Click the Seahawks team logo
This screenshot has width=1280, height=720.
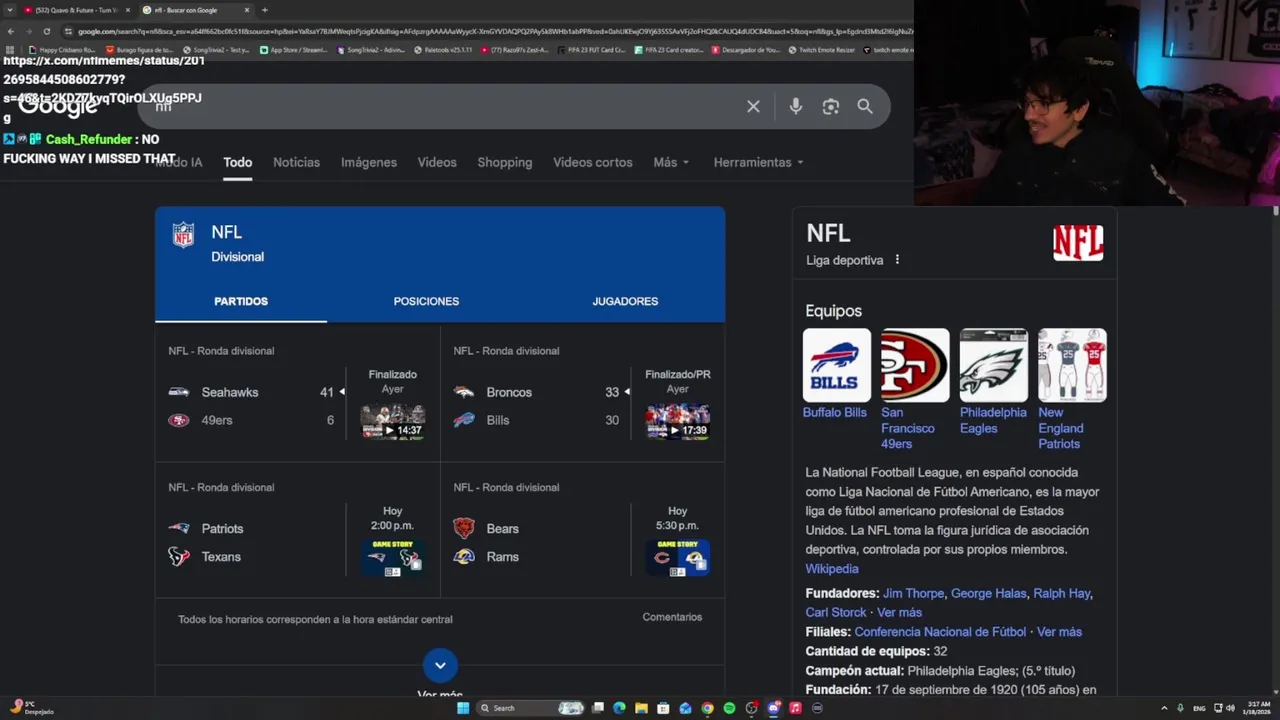pyautogui.click(x=178, y=392)
